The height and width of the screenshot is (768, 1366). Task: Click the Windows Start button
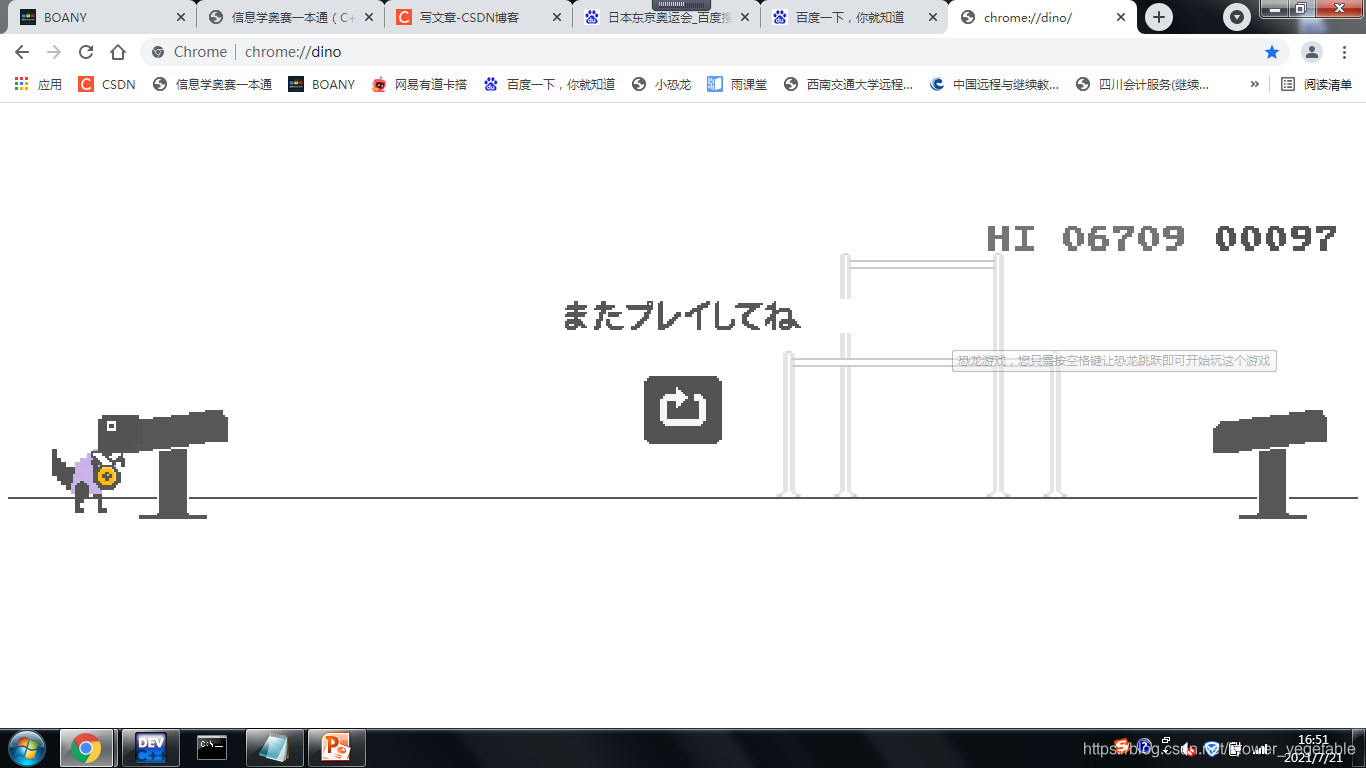coord(26,748)
